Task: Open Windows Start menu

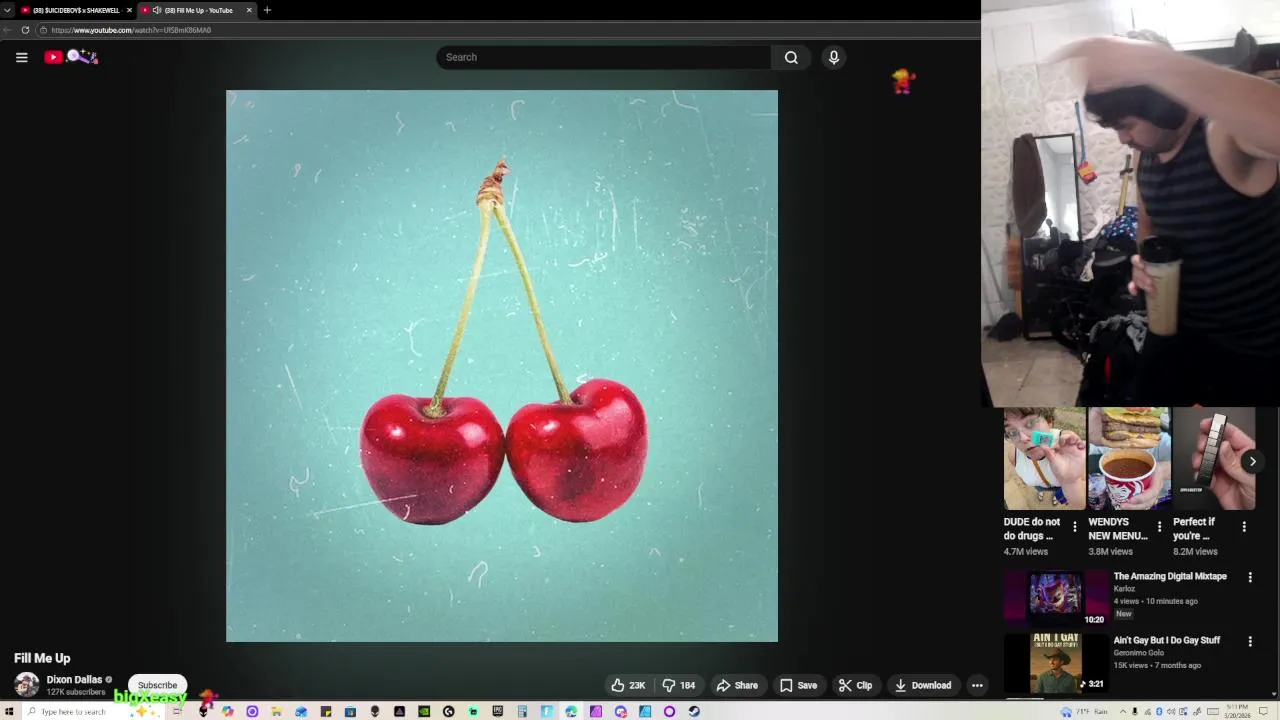Action: (9, 711)
